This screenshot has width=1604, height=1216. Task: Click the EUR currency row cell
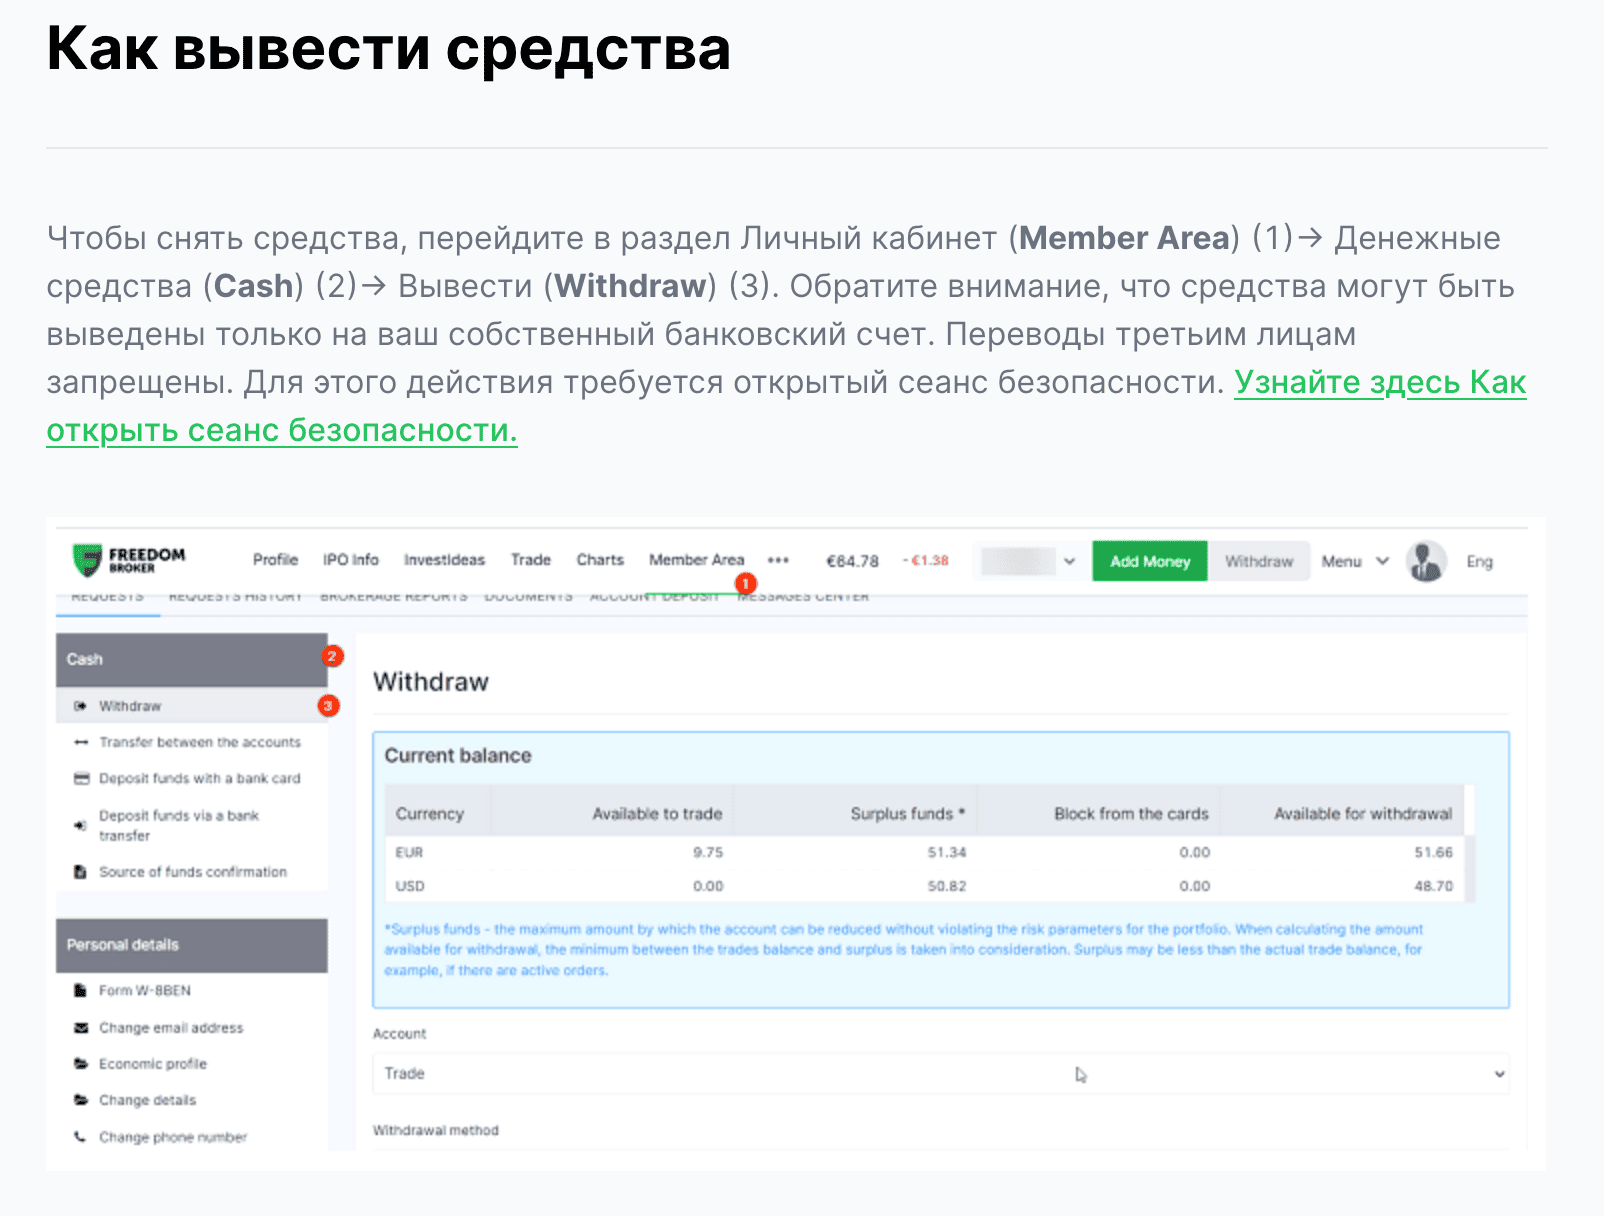(410, 852)
